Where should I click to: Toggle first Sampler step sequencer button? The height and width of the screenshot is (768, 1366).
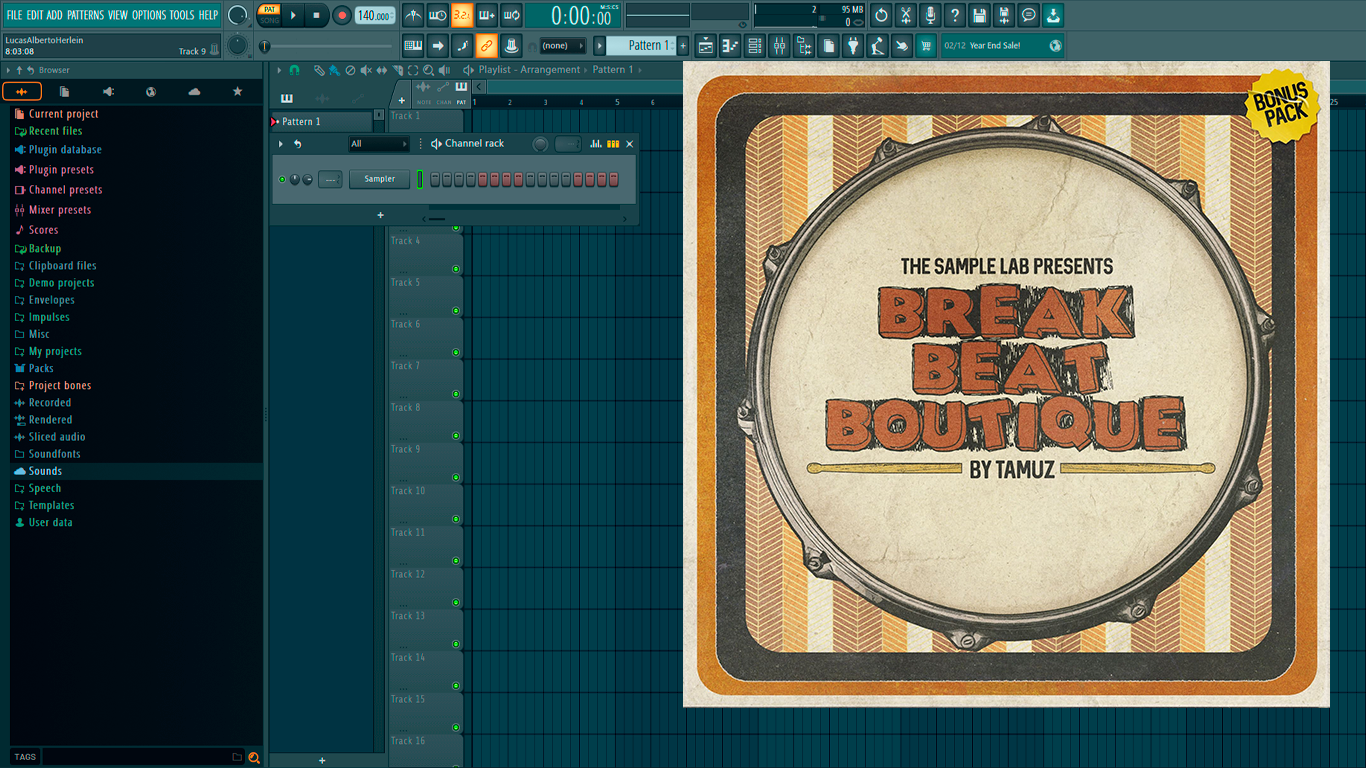point(435,179)
